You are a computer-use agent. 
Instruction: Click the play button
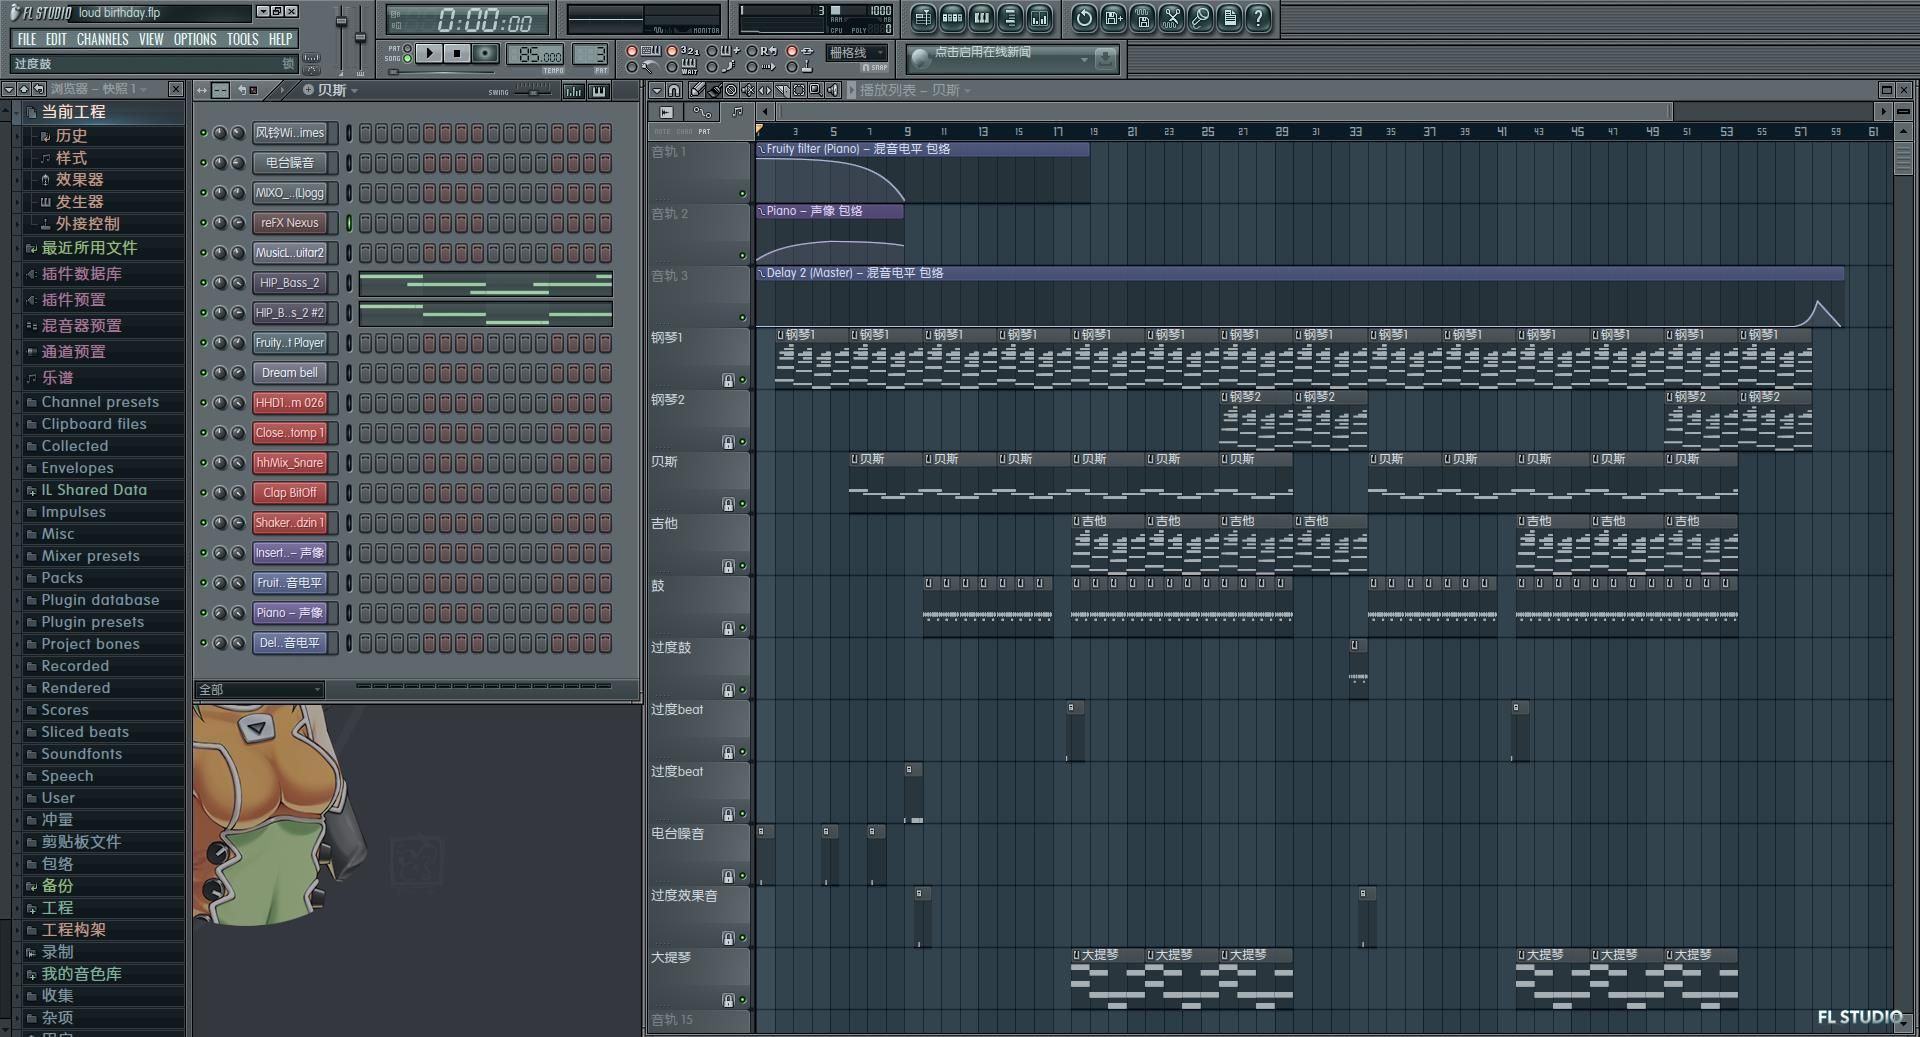coord(429,53)
